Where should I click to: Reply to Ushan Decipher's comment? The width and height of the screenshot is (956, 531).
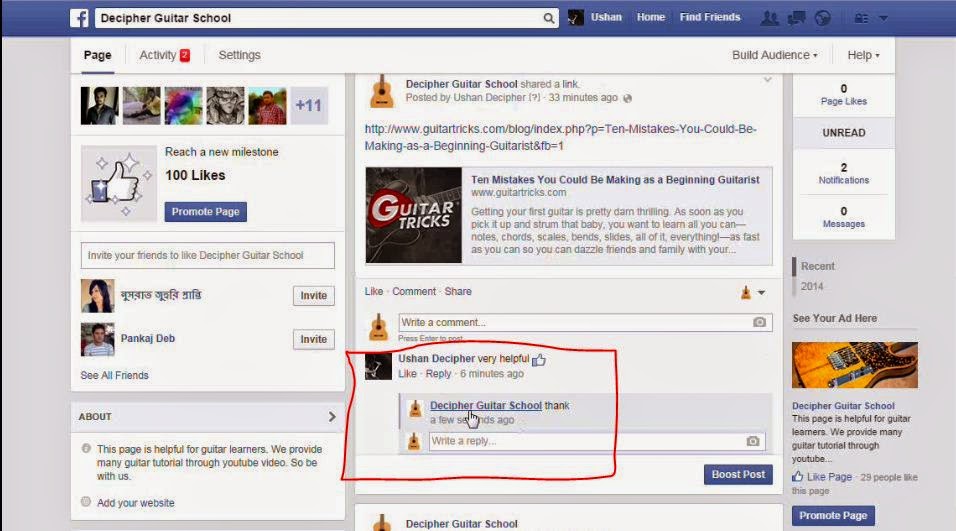click(x=438, y=374)
